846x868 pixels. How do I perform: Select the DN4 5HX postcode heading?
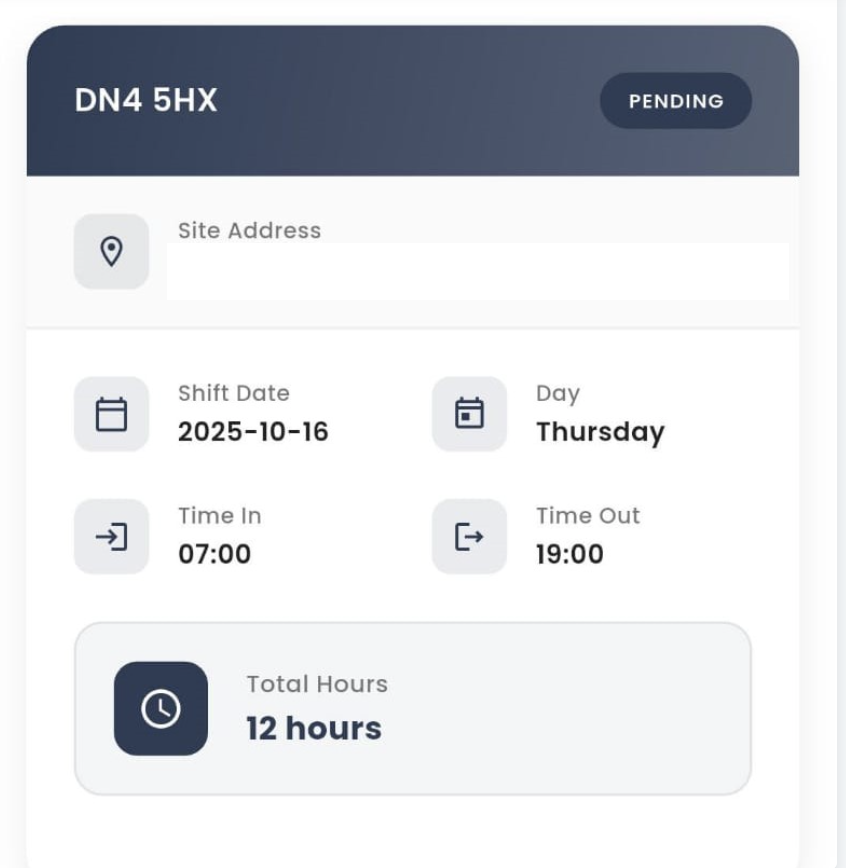pyautogui.click(x=146, y=100)
